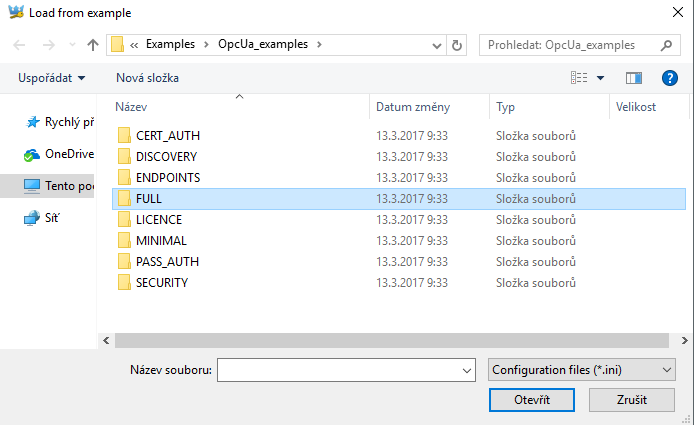The image size is (694, 425).
Task: Click the Síť network item
Action: coord(53,218)
